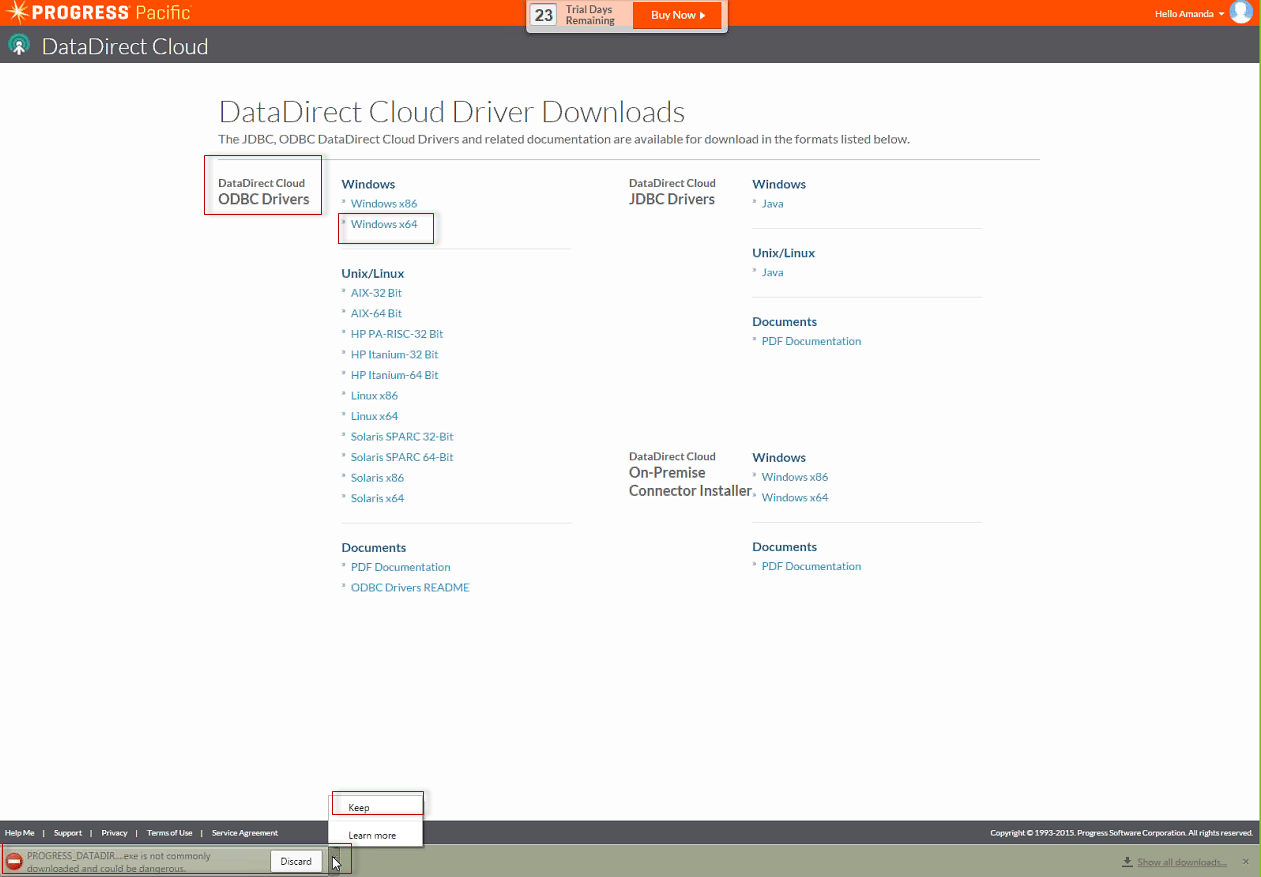Download the Linux x86 ODBC driver

click(x=374, y=396)
